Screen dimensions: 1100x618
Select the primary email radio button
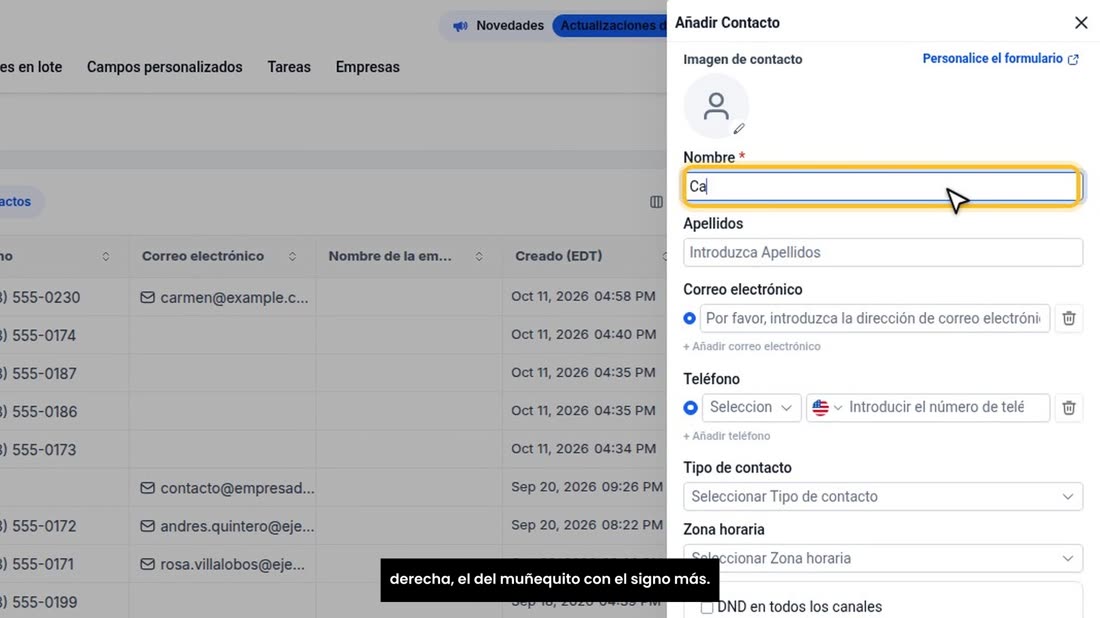(x=690, y=318)
